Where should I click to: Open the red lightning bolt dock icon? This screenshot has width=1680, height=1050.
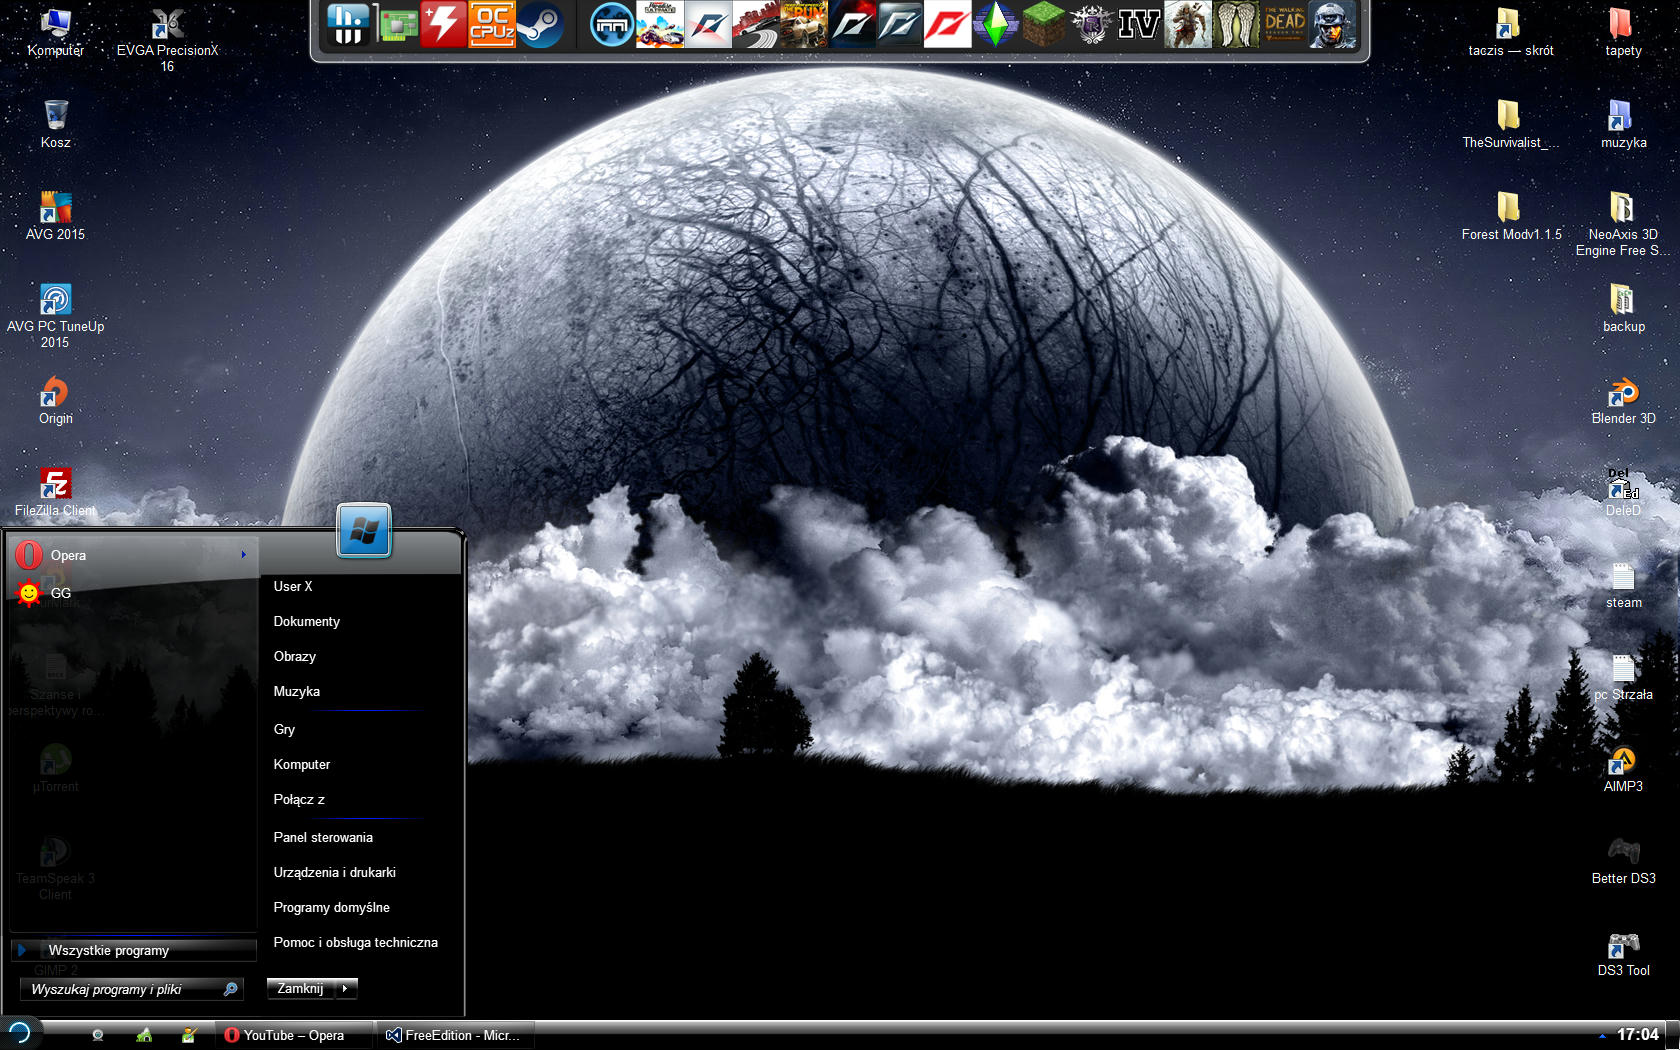[443, 25]
